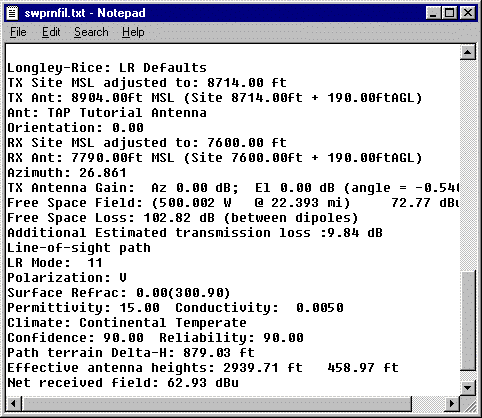Click the horizontal scrollbar right arrow
The width and height of the screenshot is (482, 418).
(452, 404)
